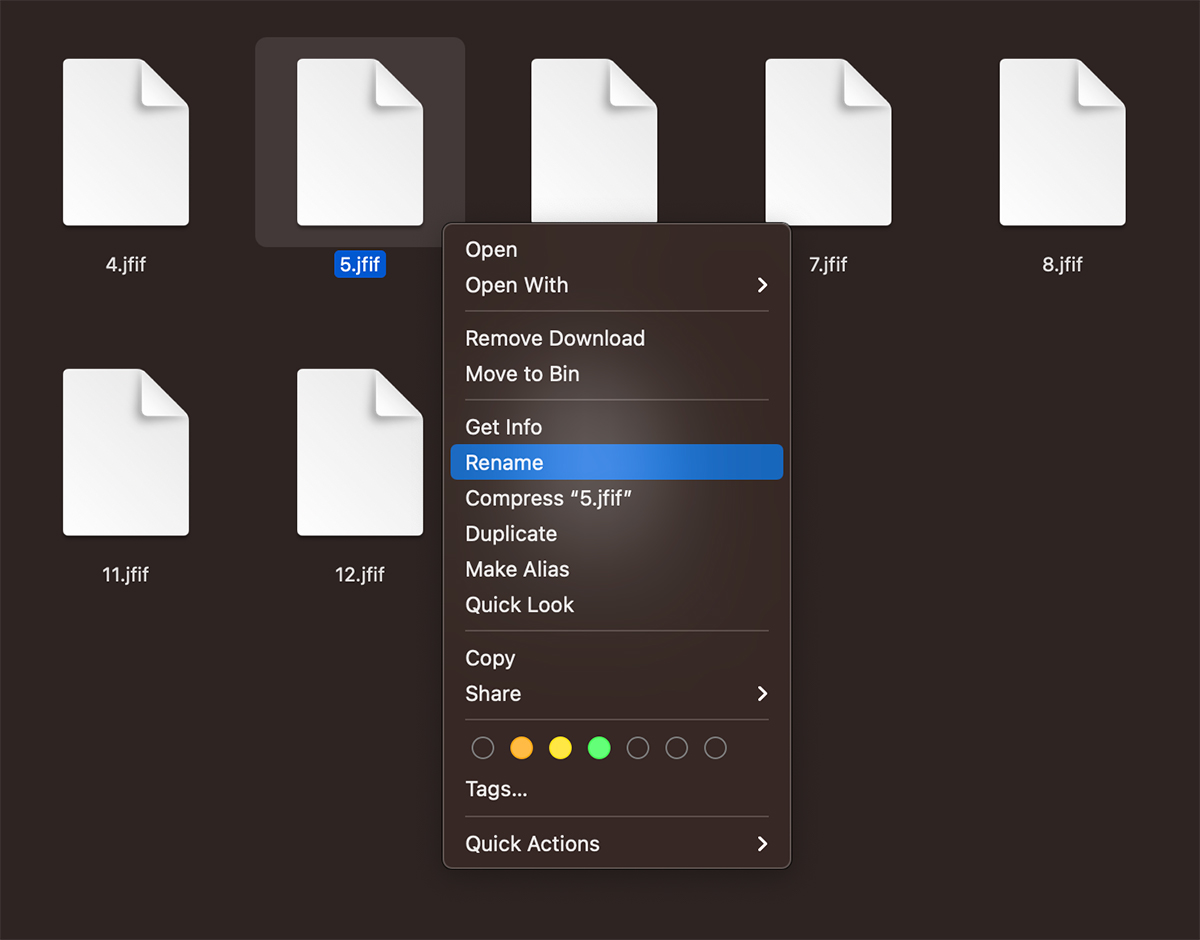Image resolution: width=1200 pixels, height=940 pixels.
Task: Apply the last empty tag circle
Action: pos(715,748)
